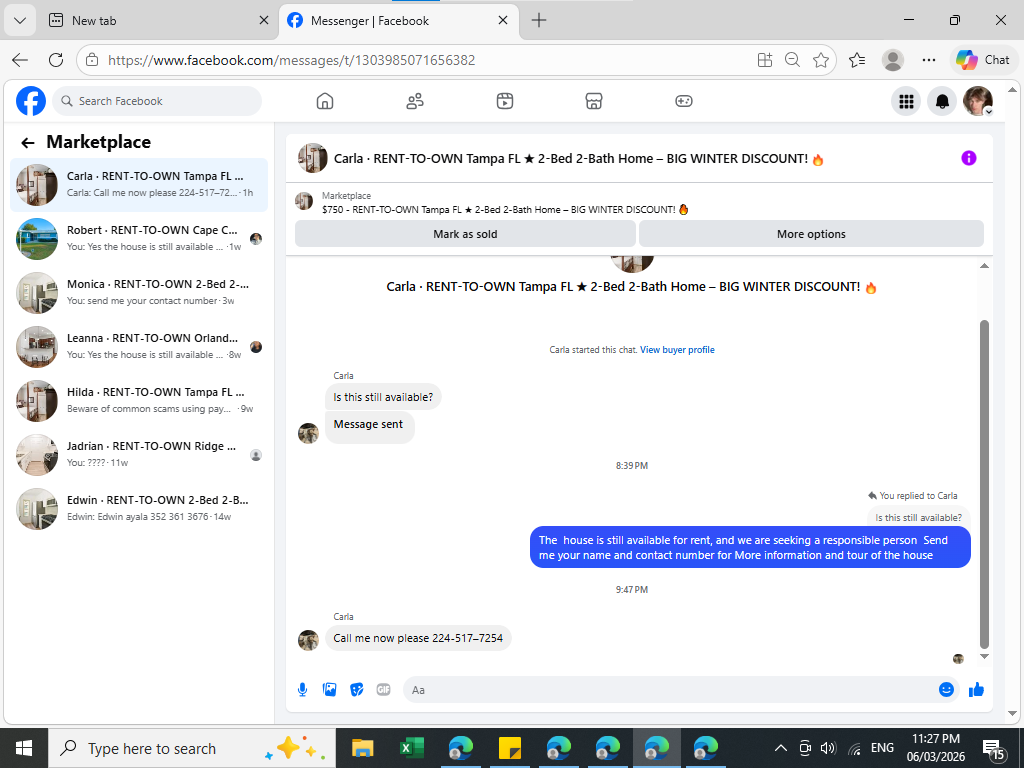The height and width of the screenshot is (768, 1024).
Task: Click the blue 'The house is still available' reply
Action: click(750, 547)
